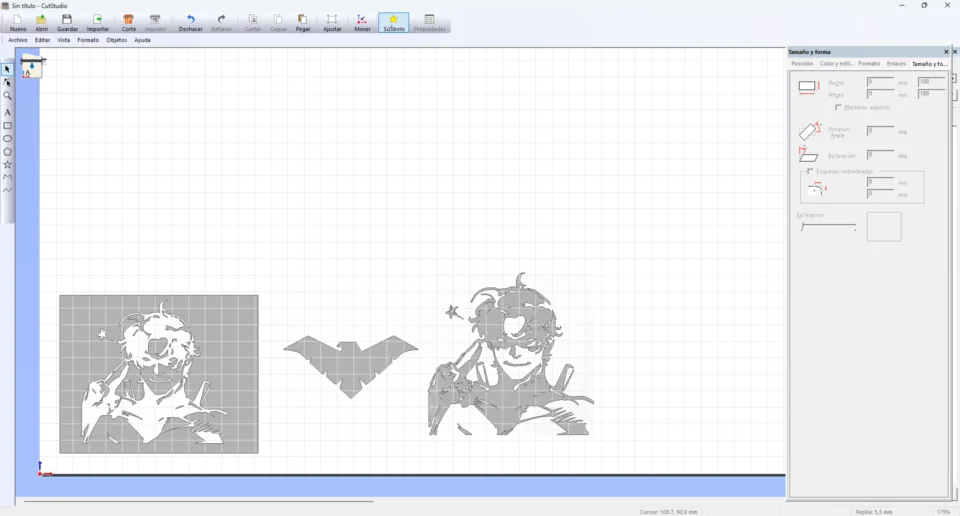Screen dimensions: 960x516
Task: Create a new document with Nuevo
Action: [18, 23]
